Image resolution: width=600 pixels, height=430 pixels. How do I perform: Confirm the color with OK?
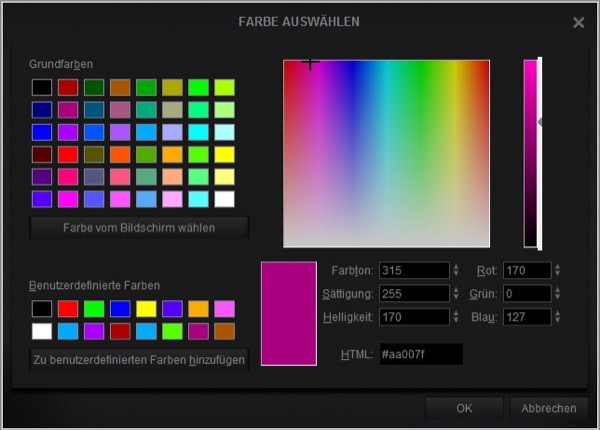[464, 408]
